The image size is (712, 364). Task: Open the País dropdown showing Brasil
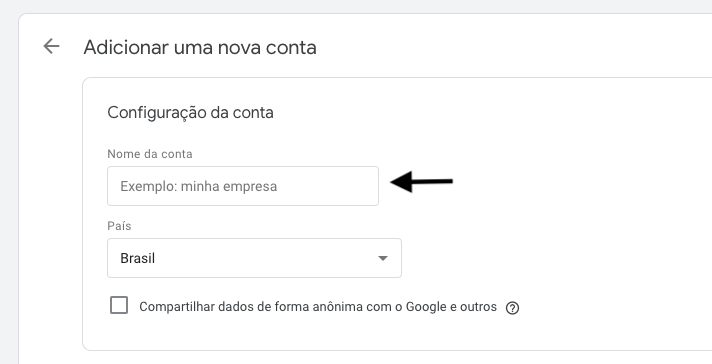point(254,258)
